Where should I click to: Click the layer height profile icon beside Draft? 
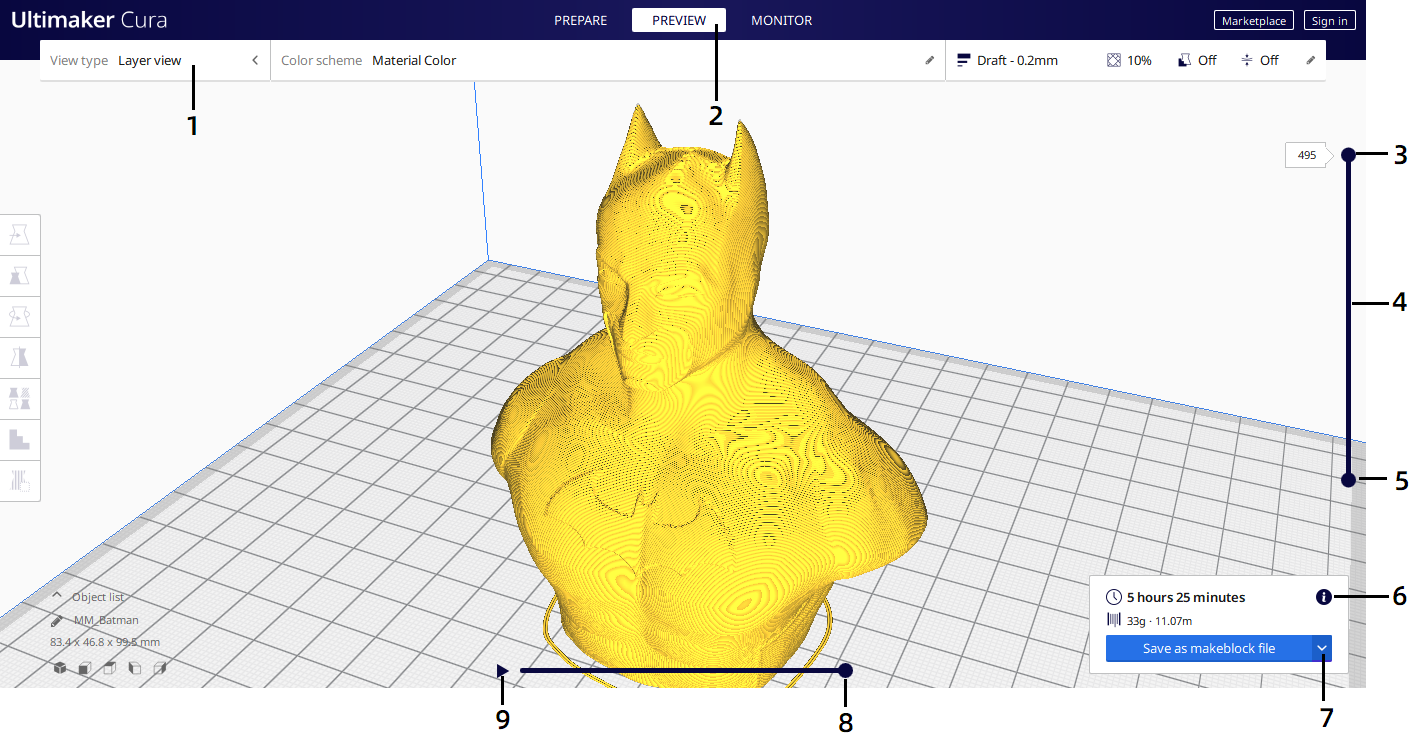point(964,60)
